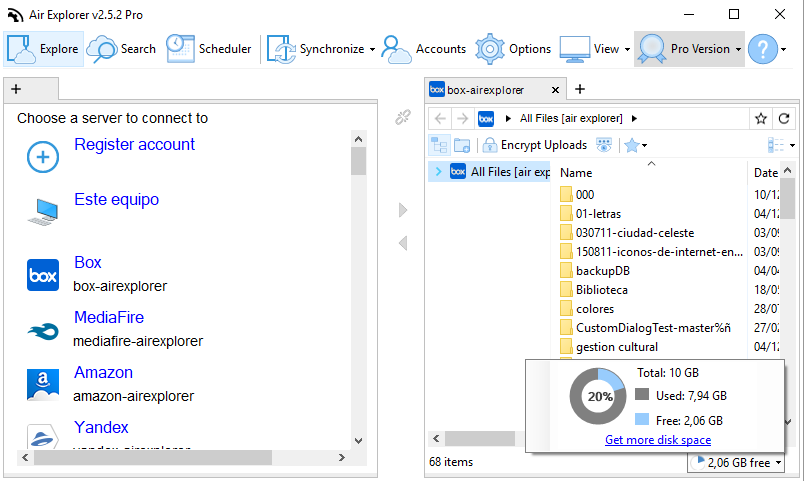Click the Amazon cloud logo icon
Image resolution: width=804 pixels, height=481 pixels.
point(43,385)
